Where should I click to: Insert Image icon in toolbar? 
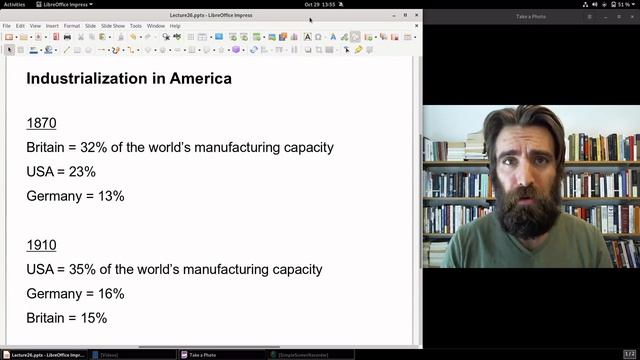point(272,37)
